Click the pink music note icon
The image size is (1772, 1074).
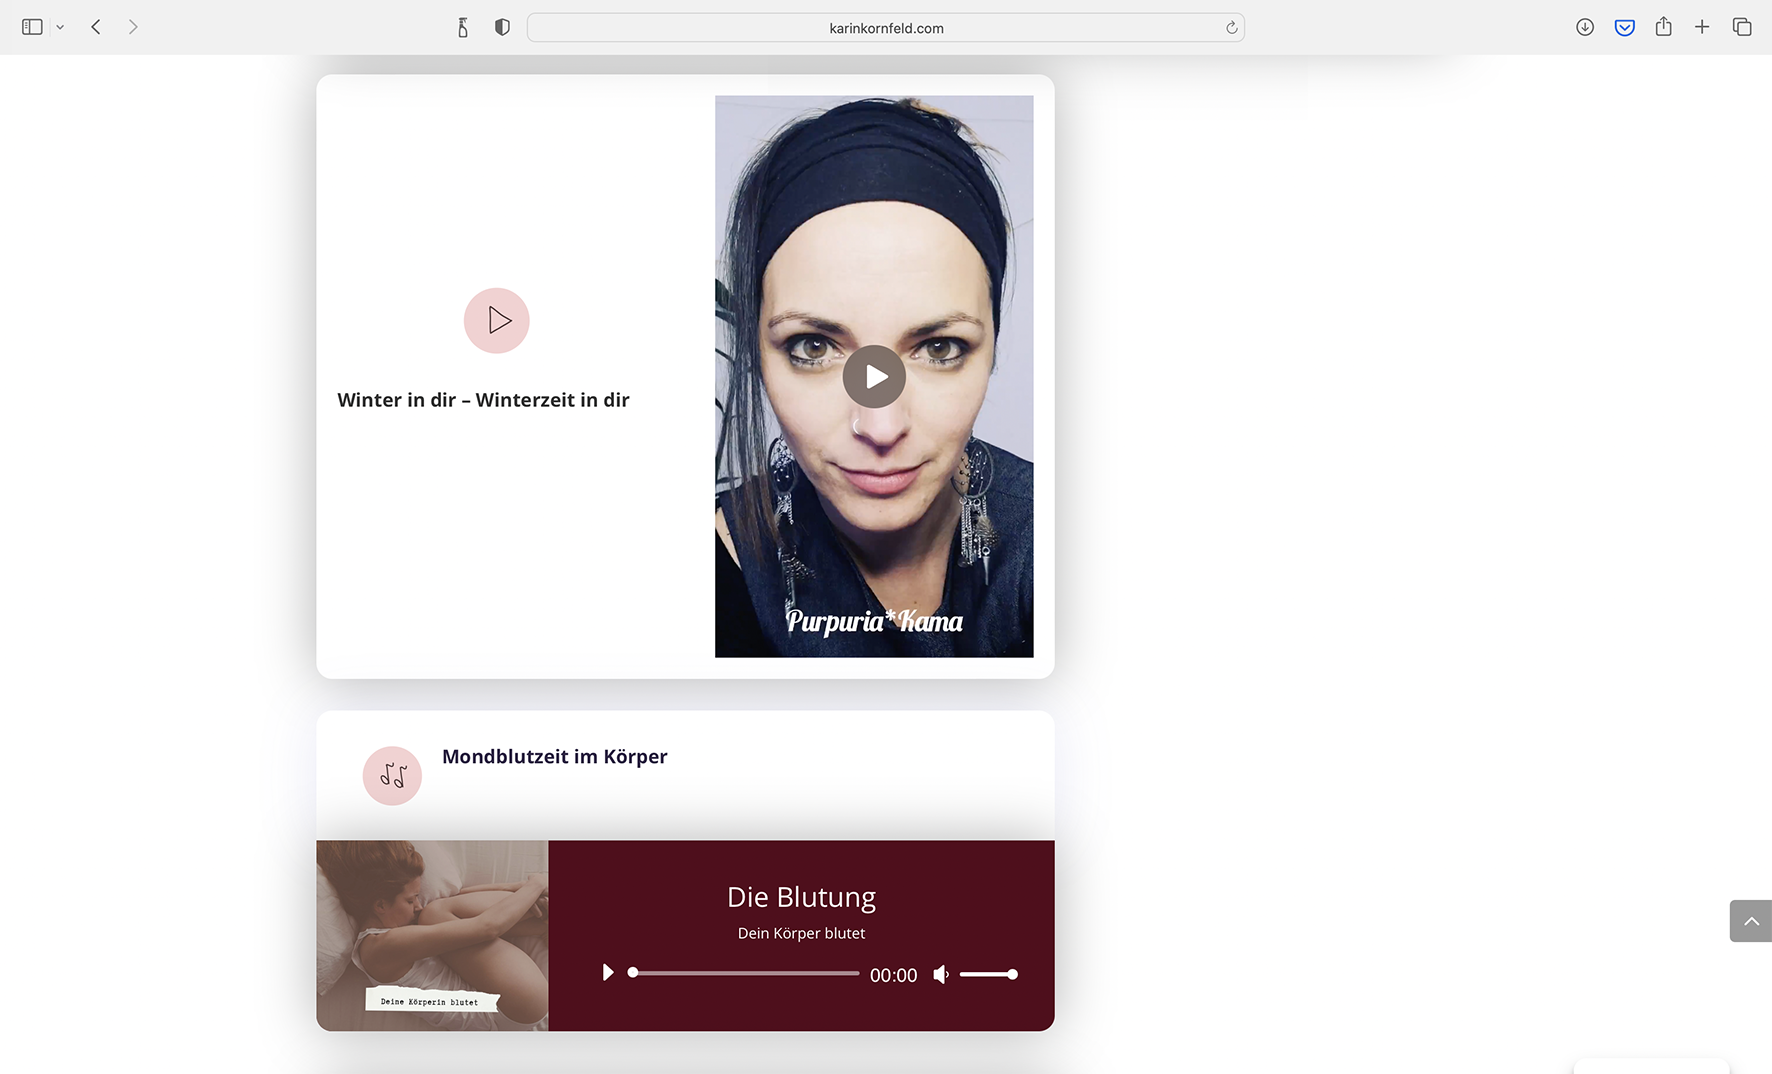click(x=392, y=776)
